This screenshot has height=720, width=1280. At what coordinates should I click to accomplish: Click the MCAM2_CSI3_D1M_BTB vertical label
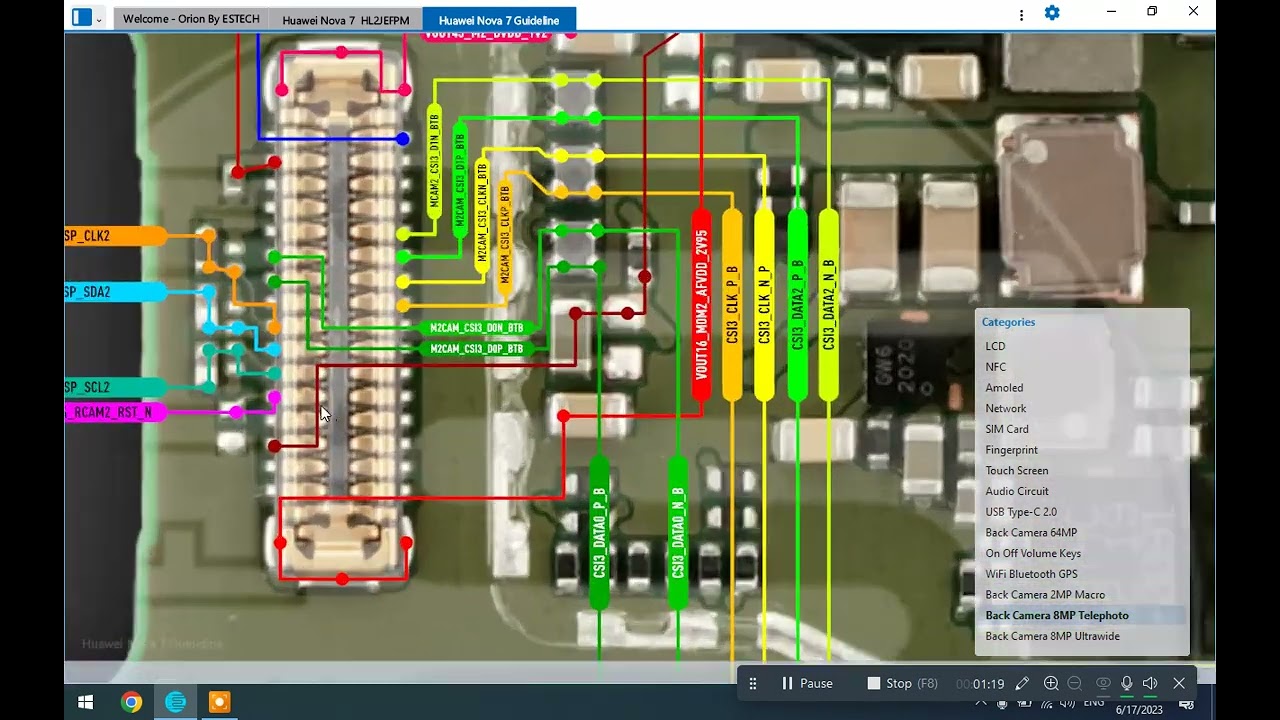[x=434, y=163]
